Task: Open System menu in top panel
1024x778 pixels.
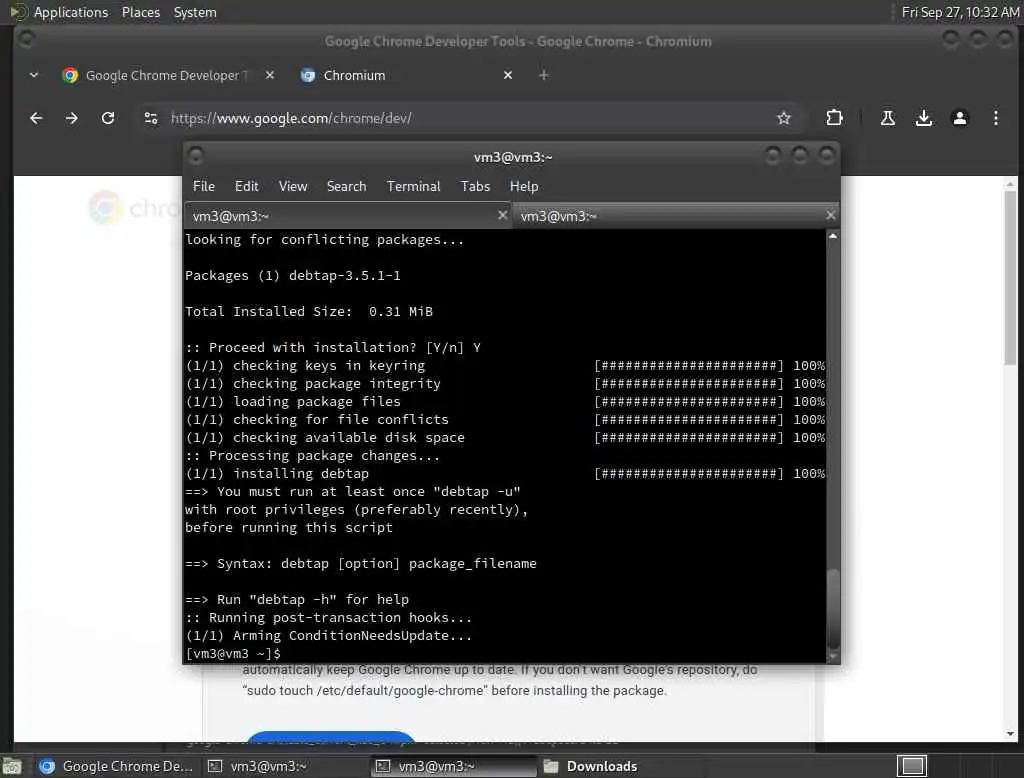Action: coord(195,12)
